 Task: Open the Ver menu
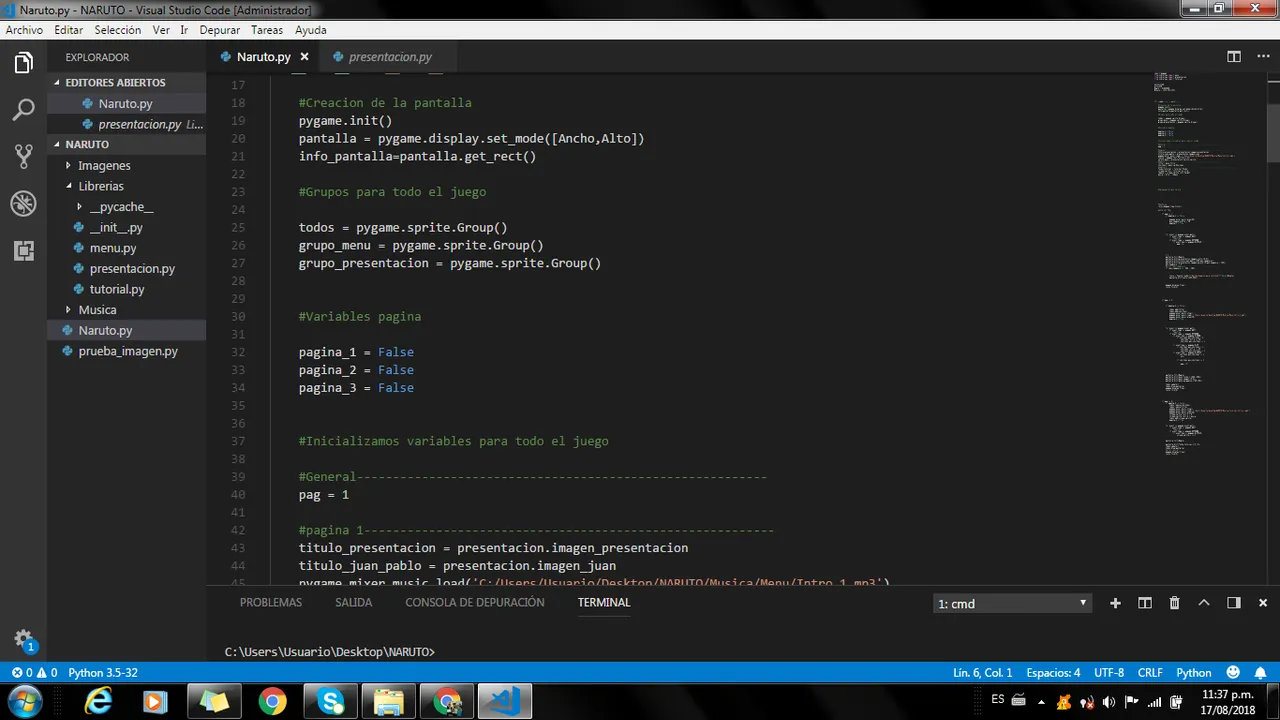coord(161,30)
